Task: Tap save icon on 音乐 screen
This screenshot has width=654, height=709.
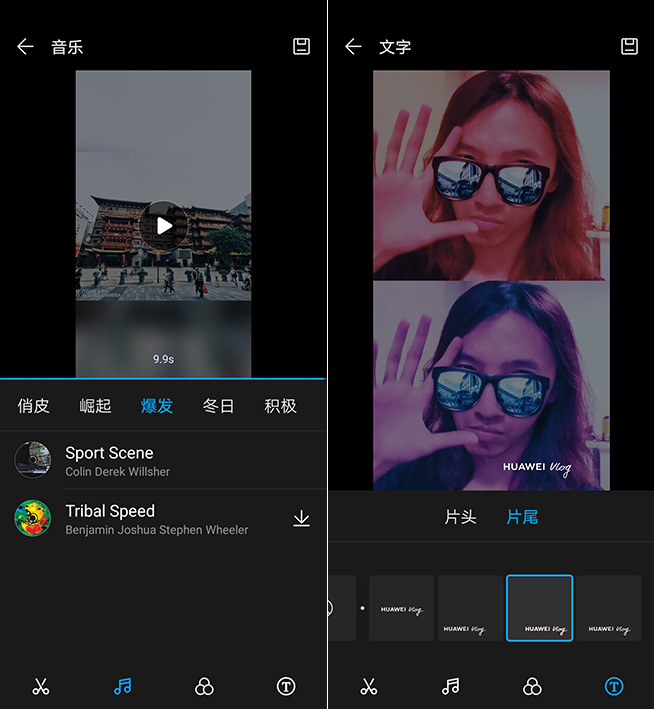Action: pyautogui.click(x=301, y=46)
